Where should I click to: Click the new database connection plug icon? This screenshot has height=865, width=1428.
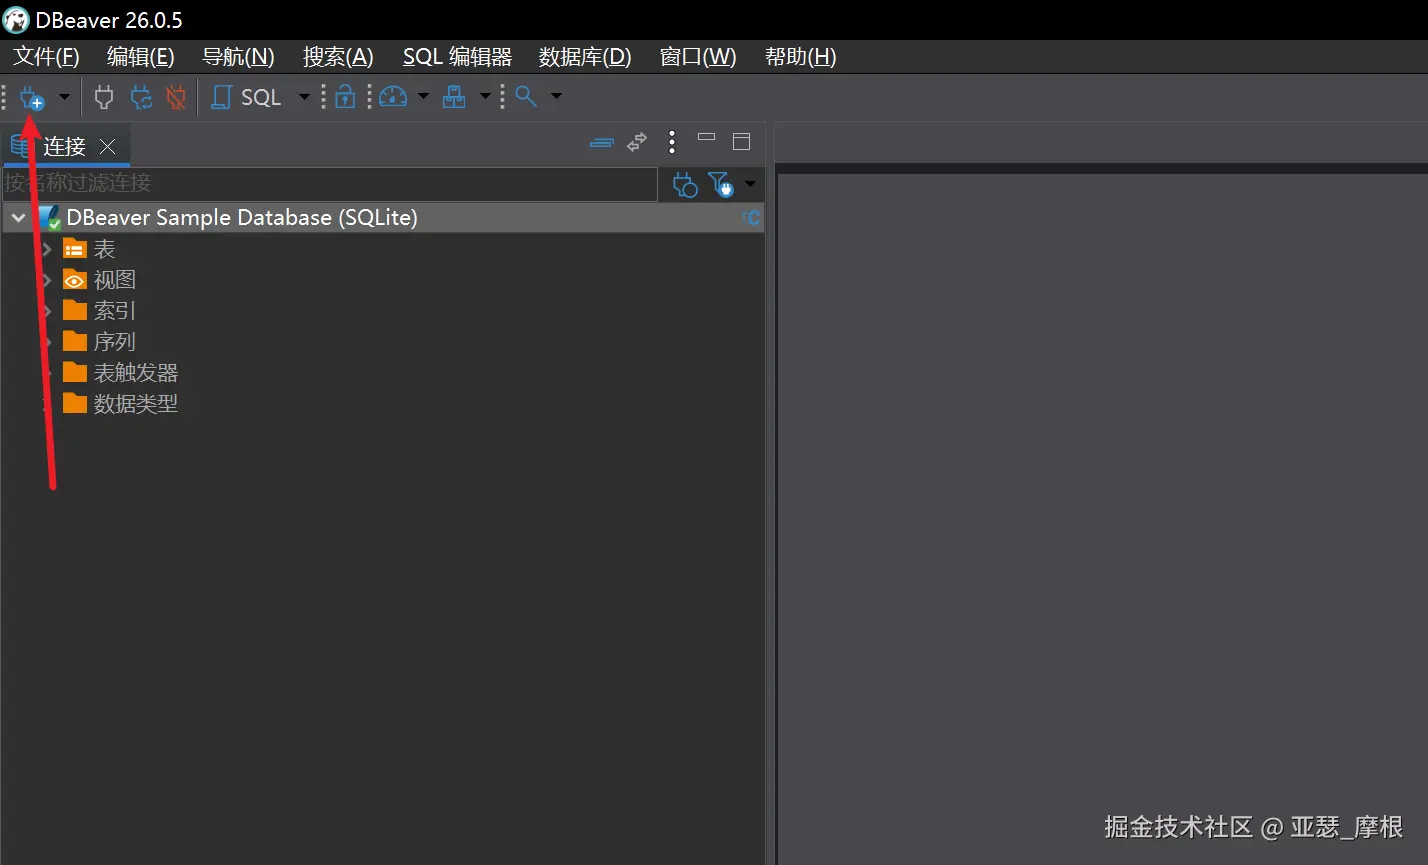(32, 98)
